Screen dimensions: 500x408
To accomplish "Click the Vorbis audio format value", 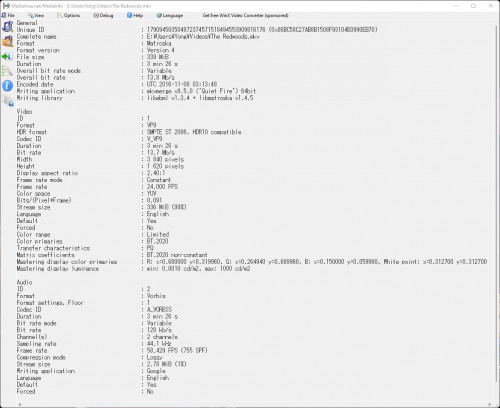I will pos(156,296).
